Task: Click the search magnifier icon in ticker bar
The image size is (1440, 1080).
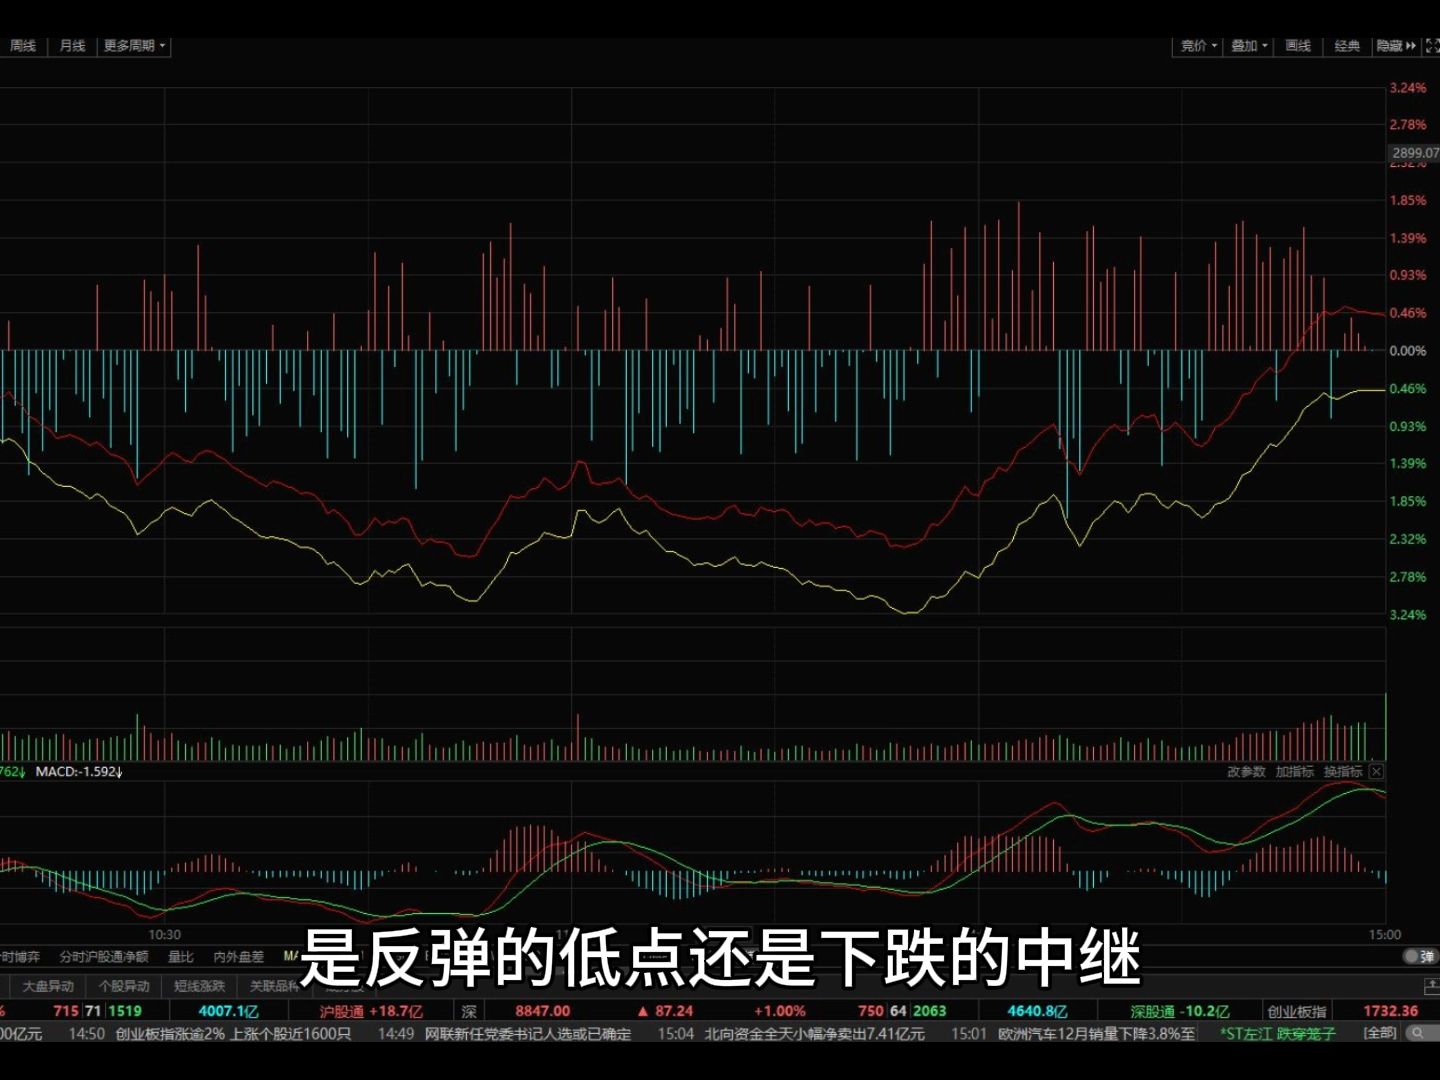Action: point(1420,1033)
